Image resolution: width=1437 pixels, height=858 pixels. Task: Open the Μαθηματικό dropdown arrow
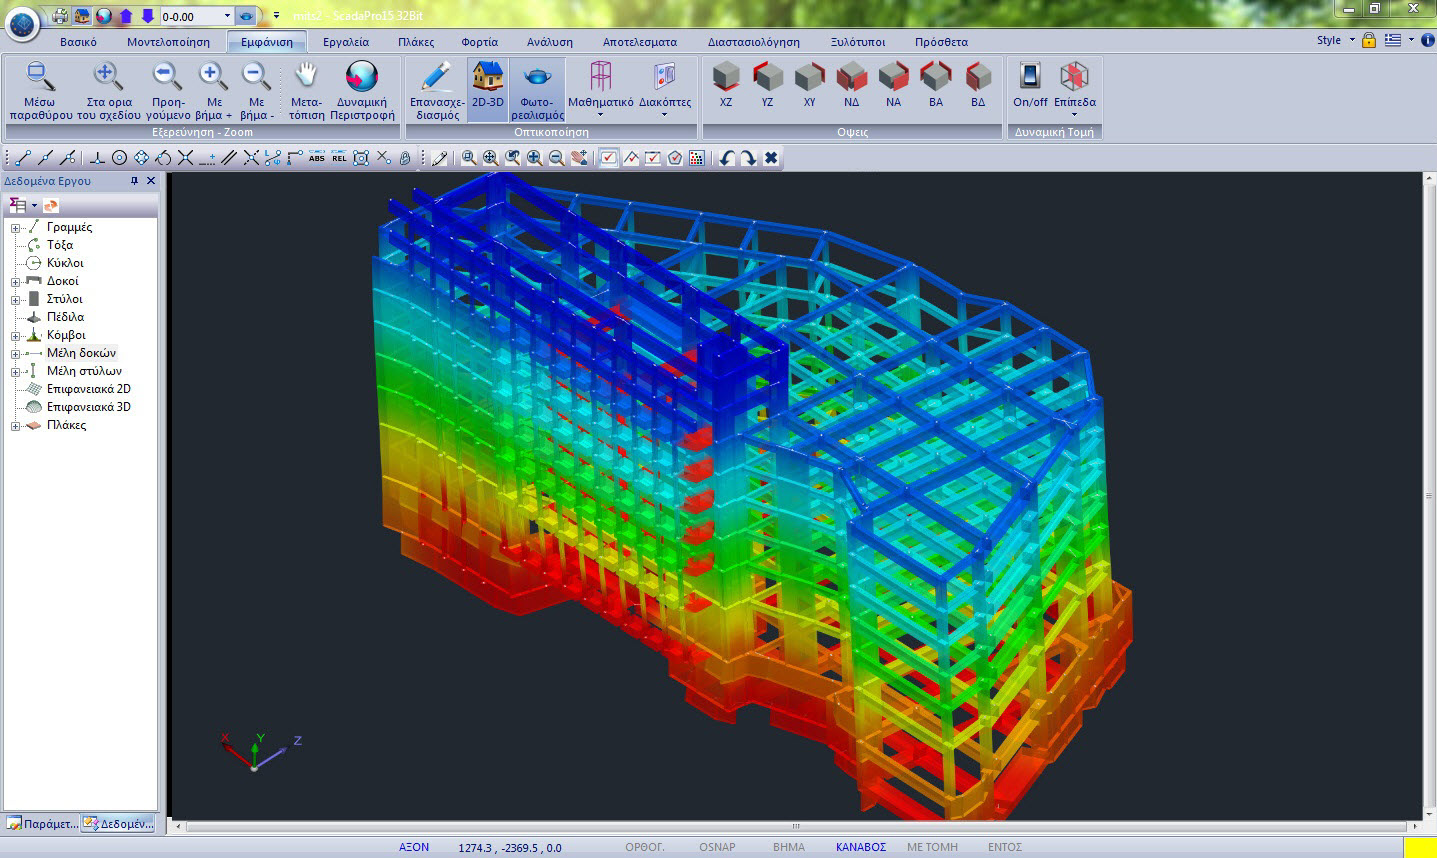(600, 115)
